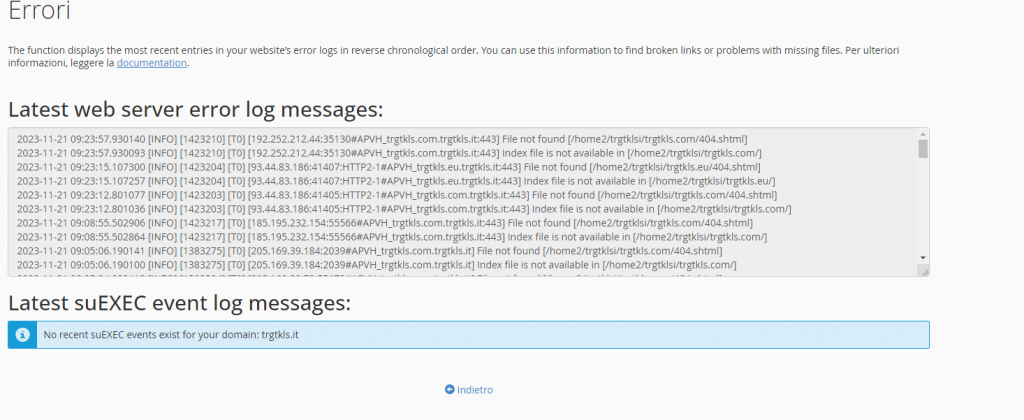Click the 09:23:57.930140 log entry line
1024x420 pixels.
382,138
